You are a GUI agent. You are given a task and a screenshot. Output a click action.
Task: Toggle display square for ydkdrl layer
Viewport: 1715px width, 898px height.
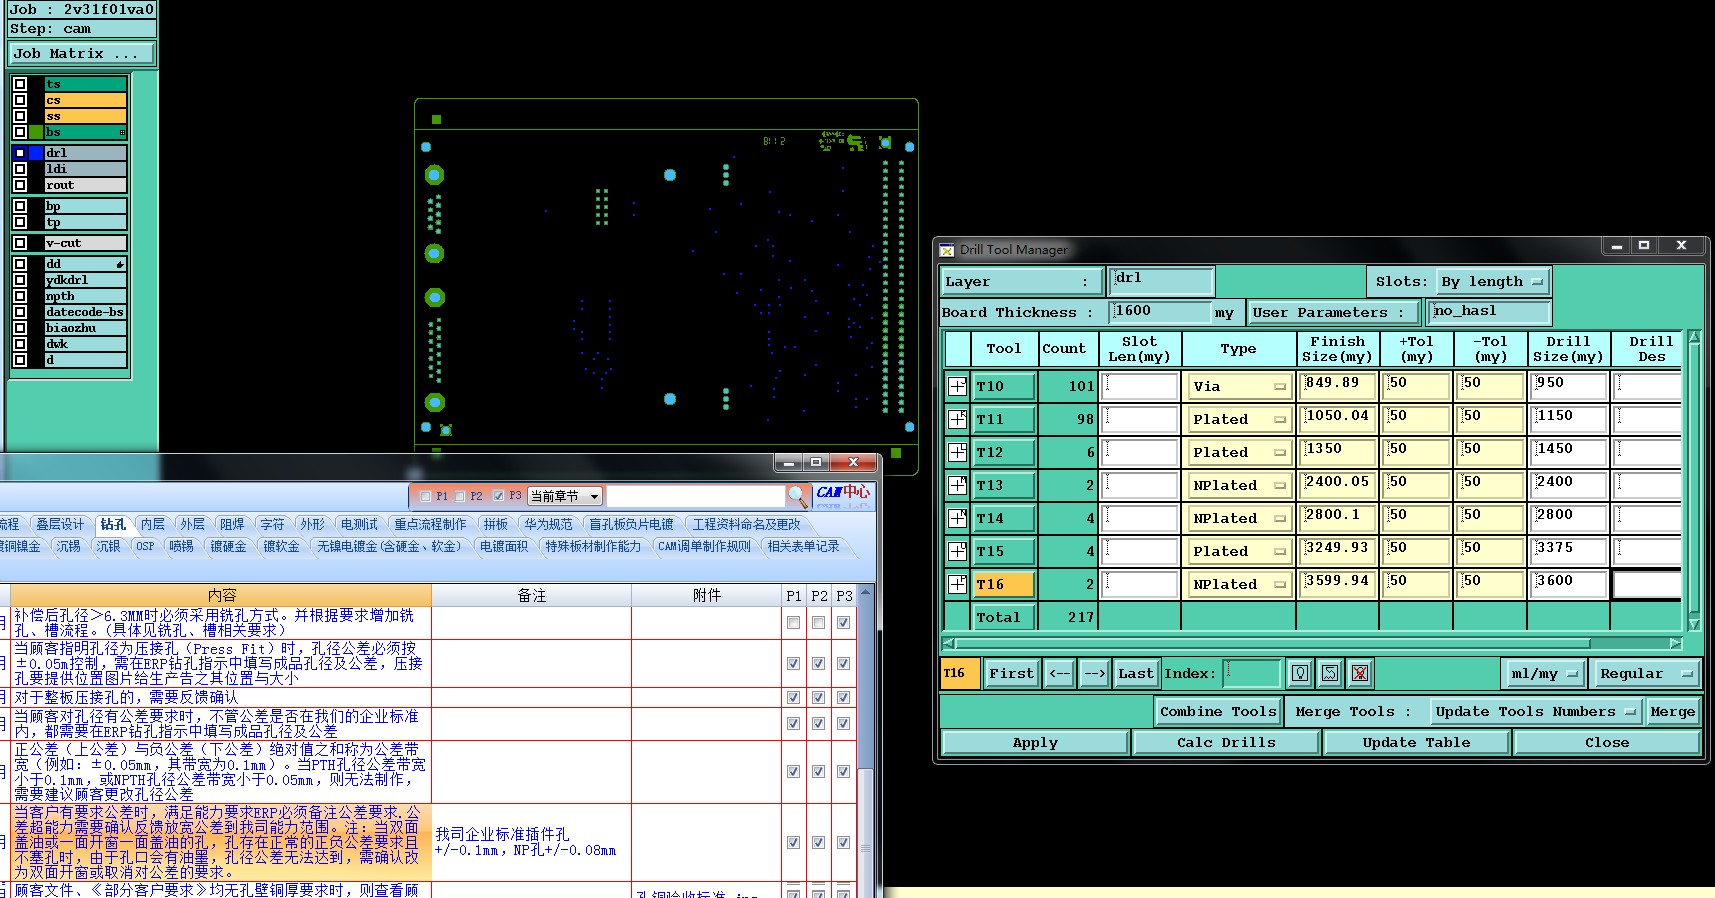pos(20,280)
